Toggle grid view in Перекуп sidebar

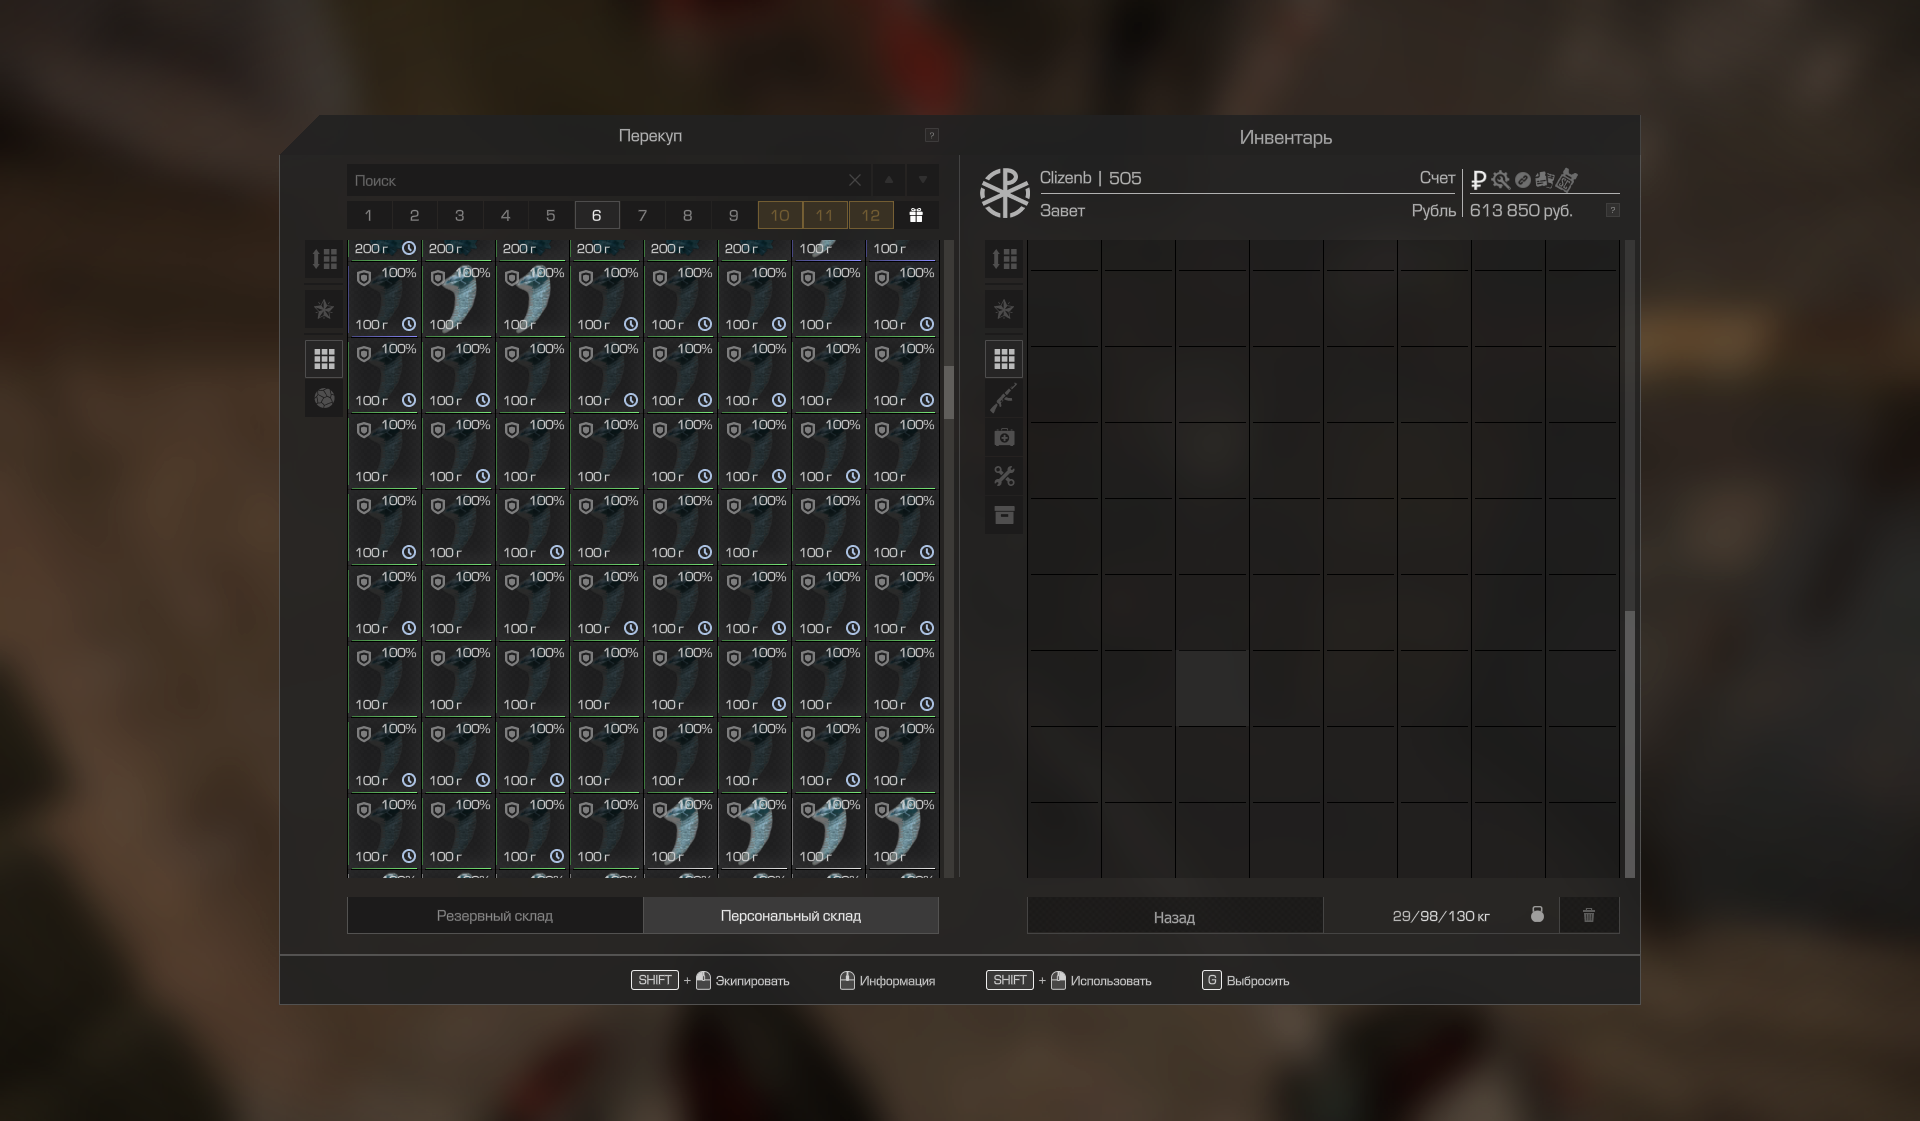[324, 358]
